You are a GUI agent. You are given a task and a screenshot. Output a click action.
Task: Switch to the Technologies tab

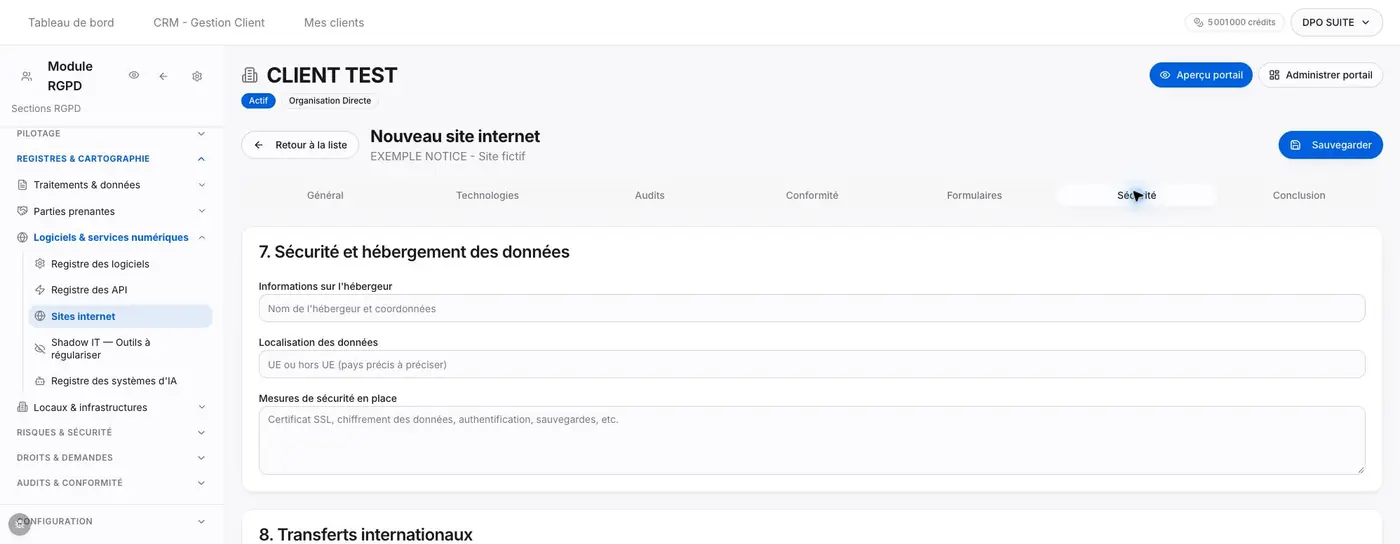click(x=487, y=195)
